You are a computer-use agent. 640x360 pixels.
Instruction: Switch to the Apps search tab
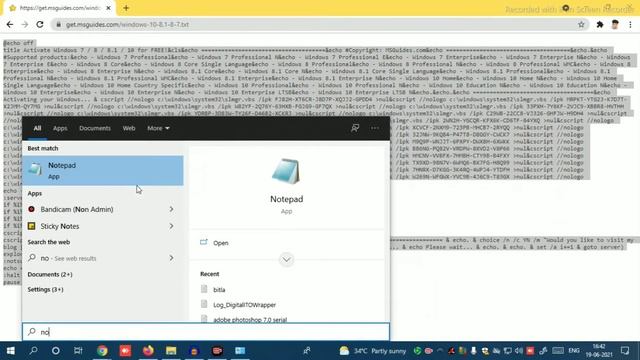[60, 128]
